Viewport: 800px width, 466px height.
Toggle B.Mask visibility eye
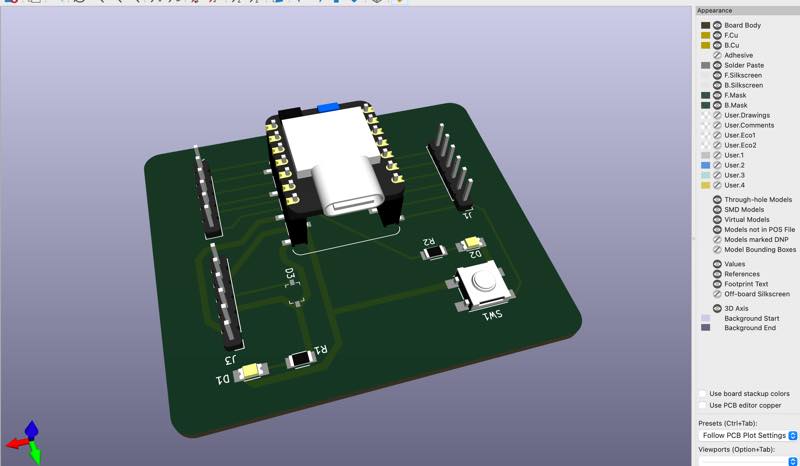(717, 105)
